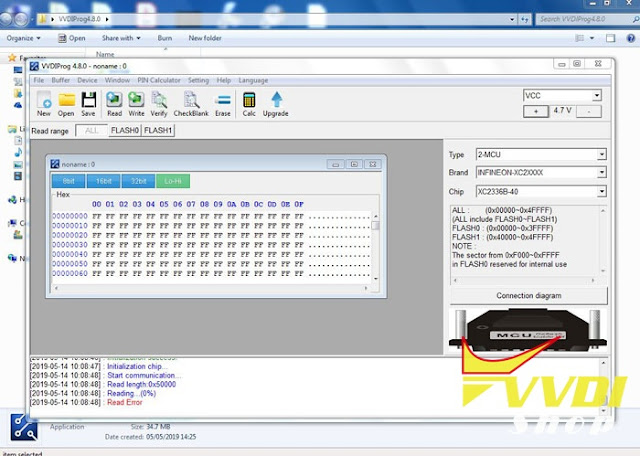
Task: Click Explorer's Back navigation button
Action: (7, 19)
